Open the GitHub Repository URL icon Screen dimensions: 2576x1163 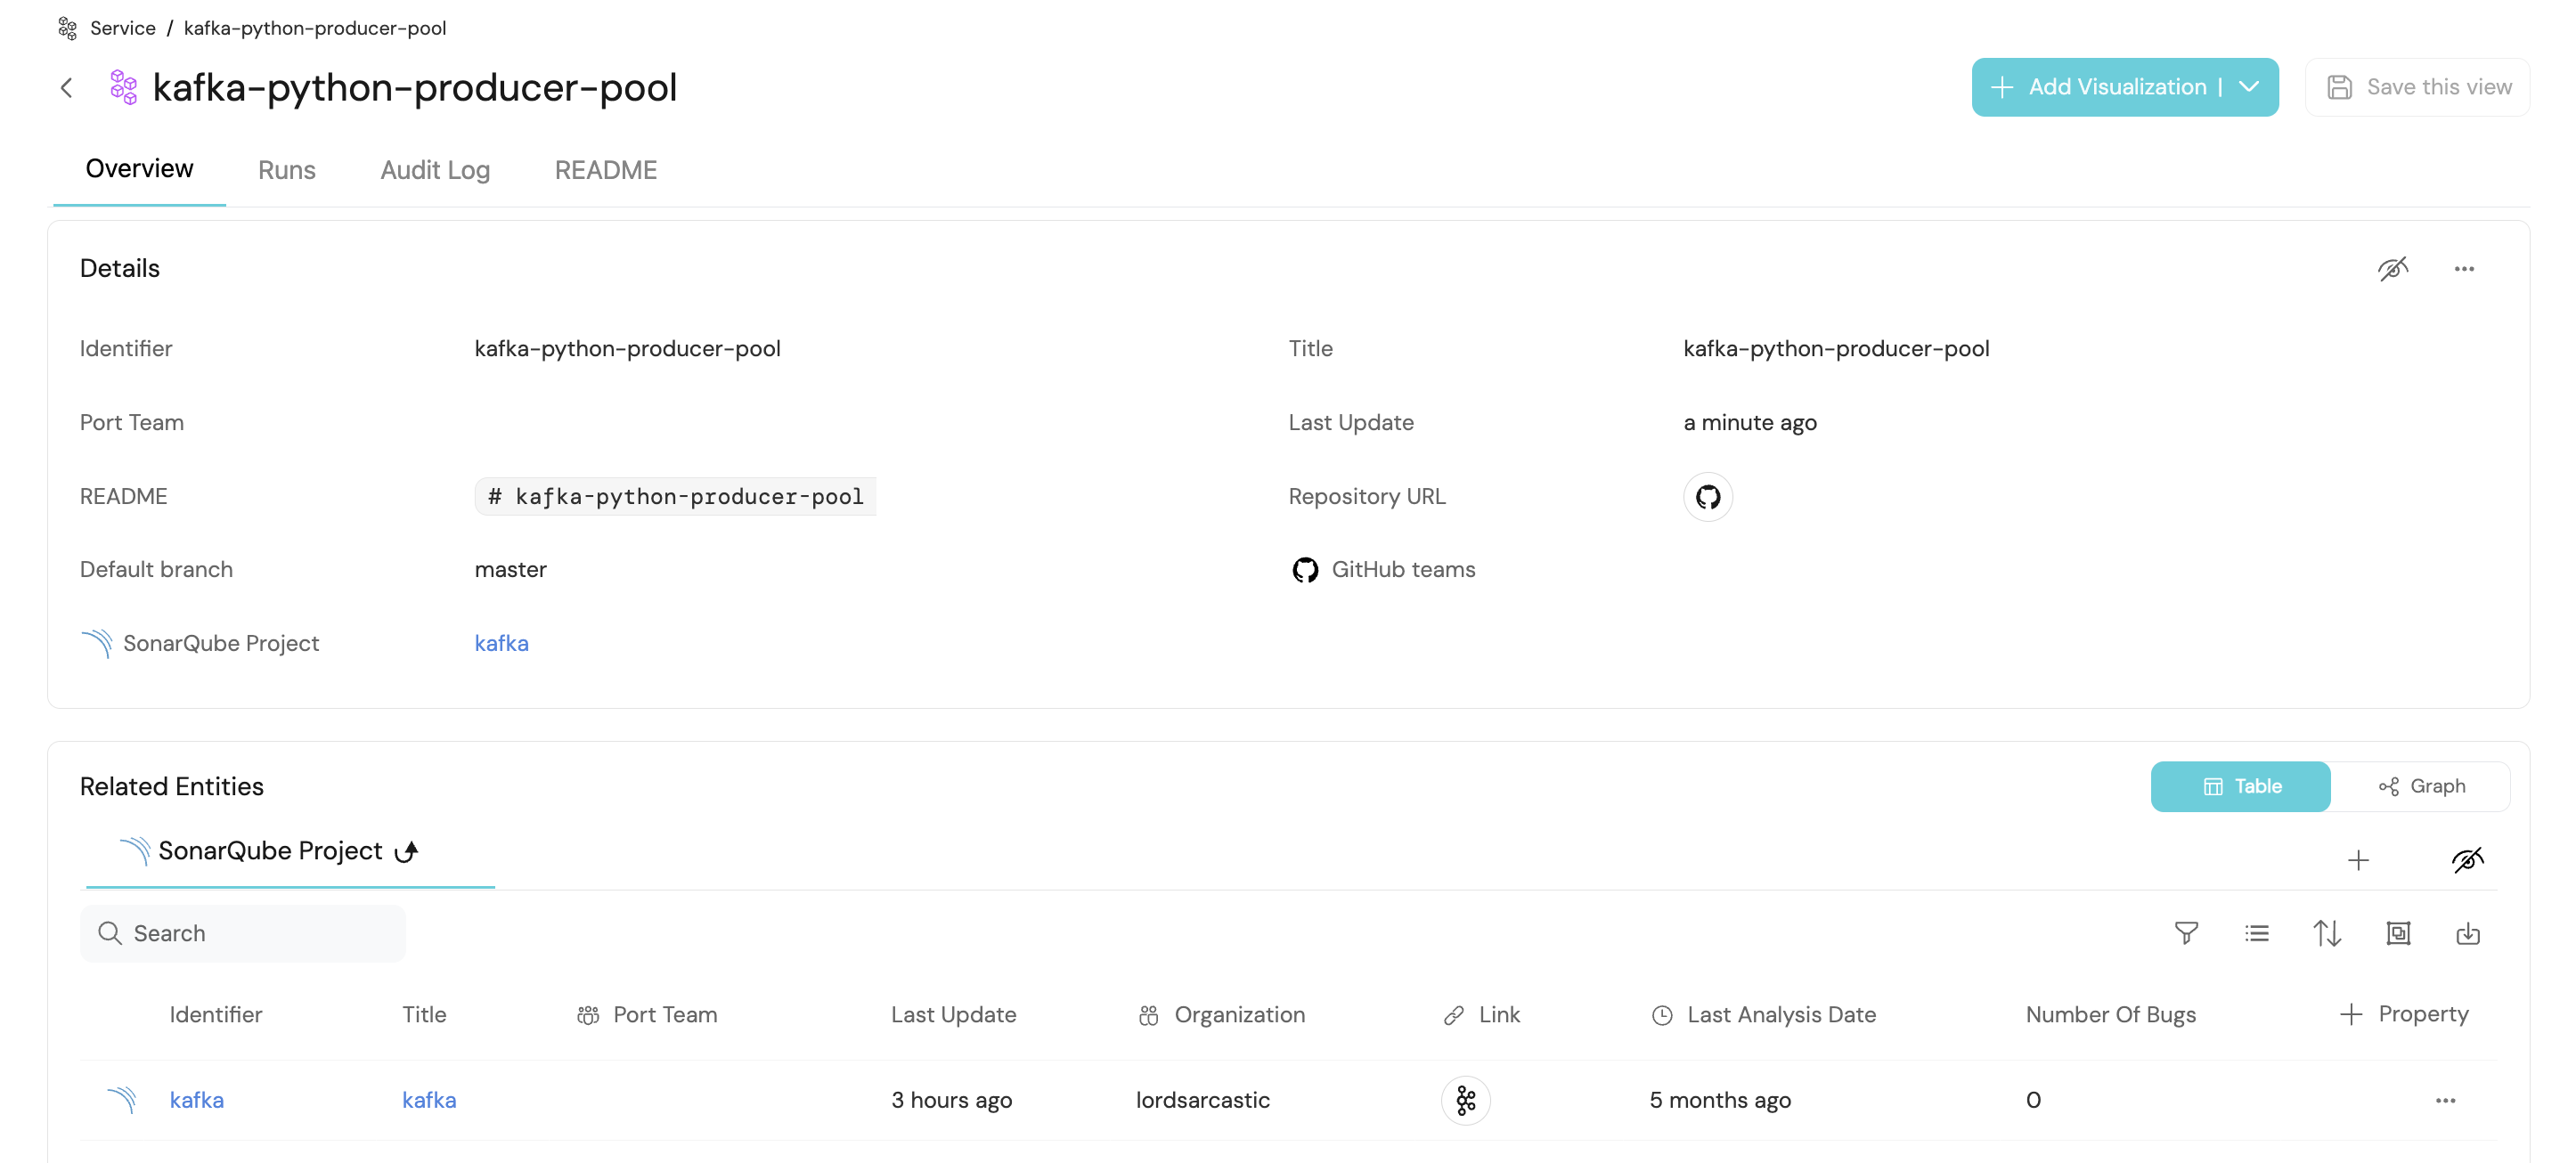pos(1707,496)
